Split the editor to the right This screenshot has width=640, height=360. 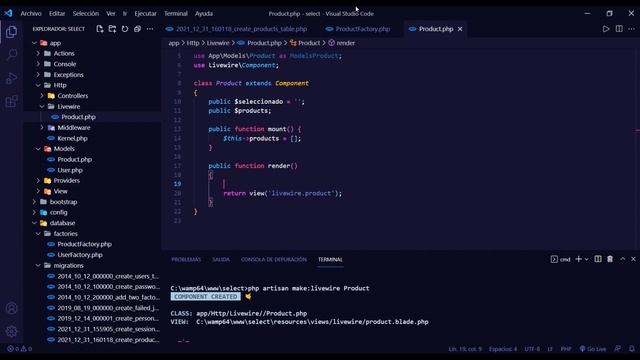(x=619, y=29)
